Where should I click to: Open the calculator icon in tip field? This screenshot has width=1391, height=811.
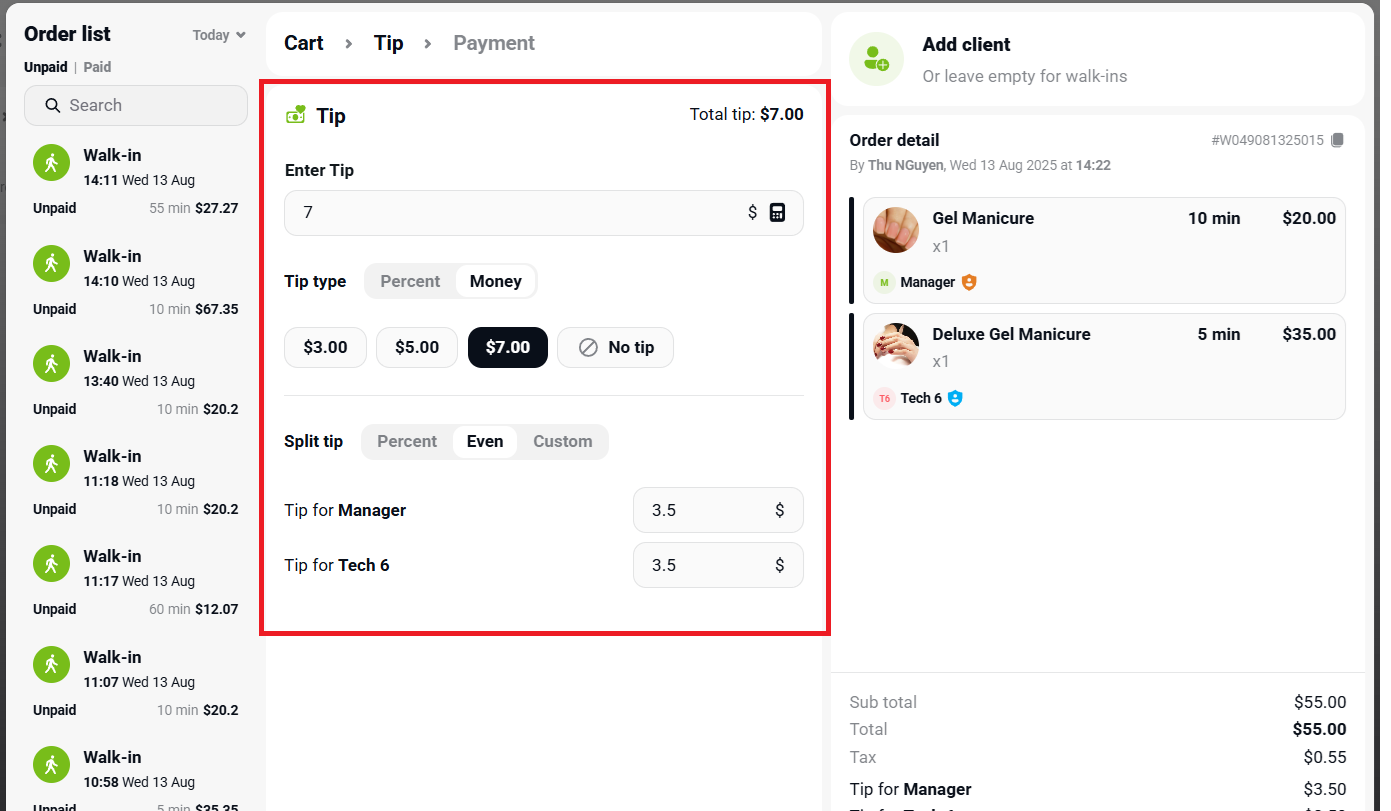tap(777, 212)
